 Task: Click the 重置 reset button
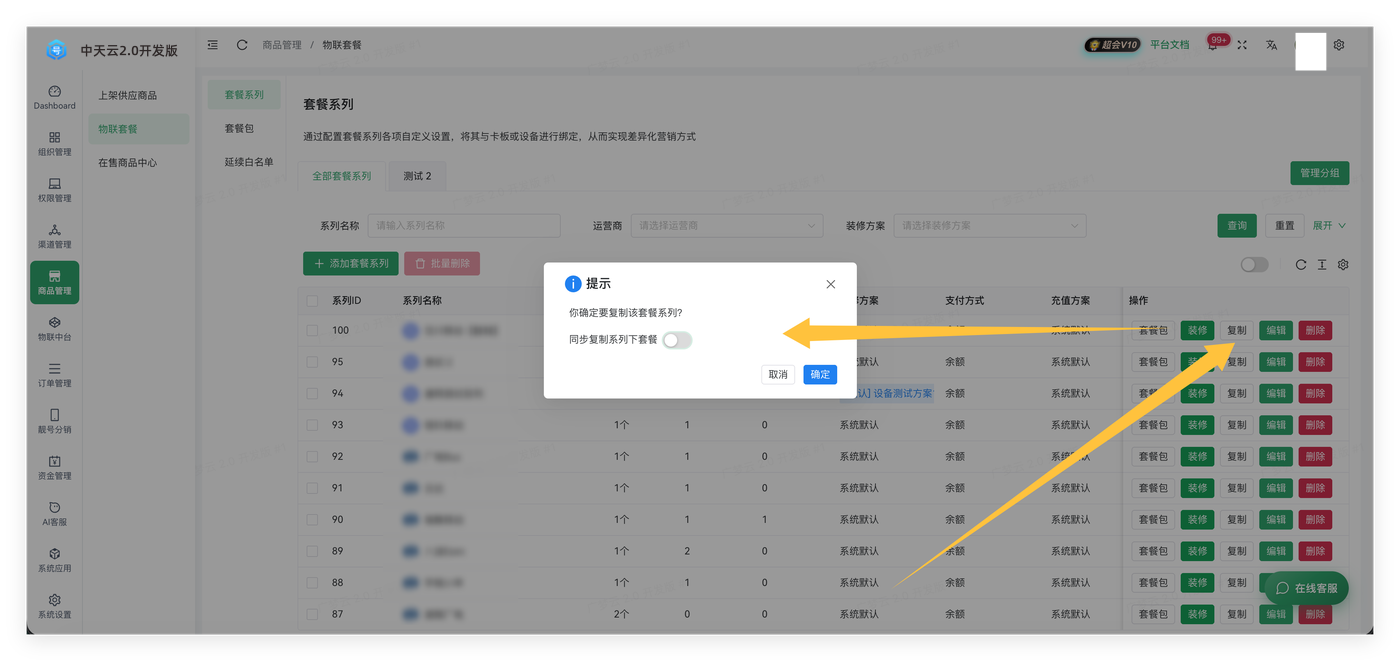click(x=1285, y=226)
